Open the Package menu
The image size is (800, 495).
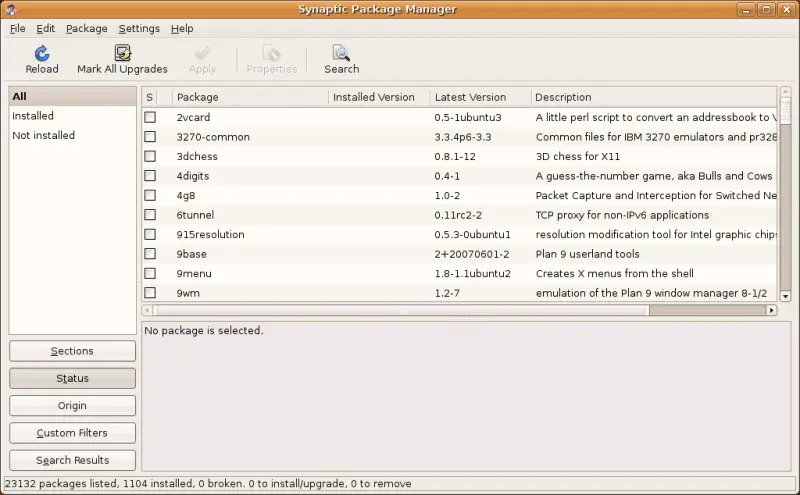tap(87, 29)
